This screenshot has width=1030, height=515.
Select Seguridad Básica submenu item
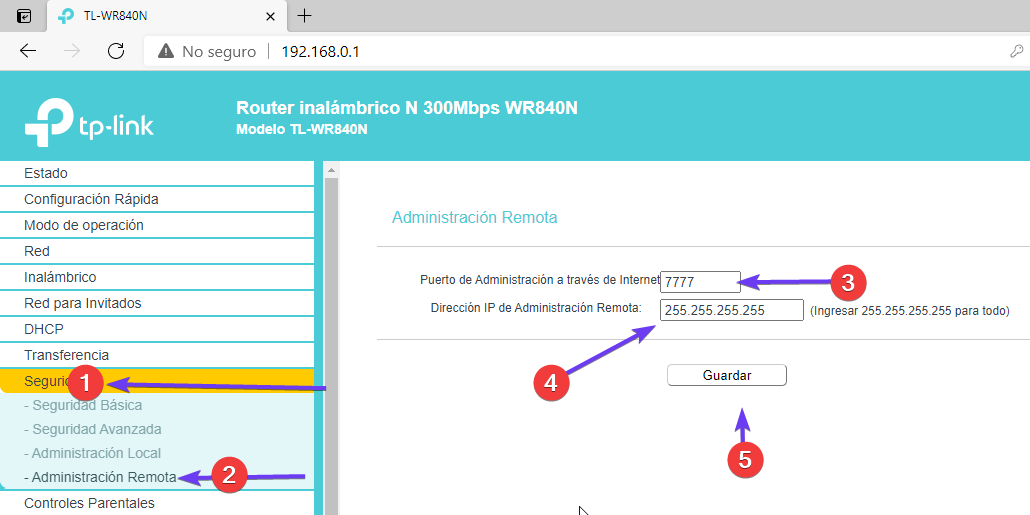(87, 405)
